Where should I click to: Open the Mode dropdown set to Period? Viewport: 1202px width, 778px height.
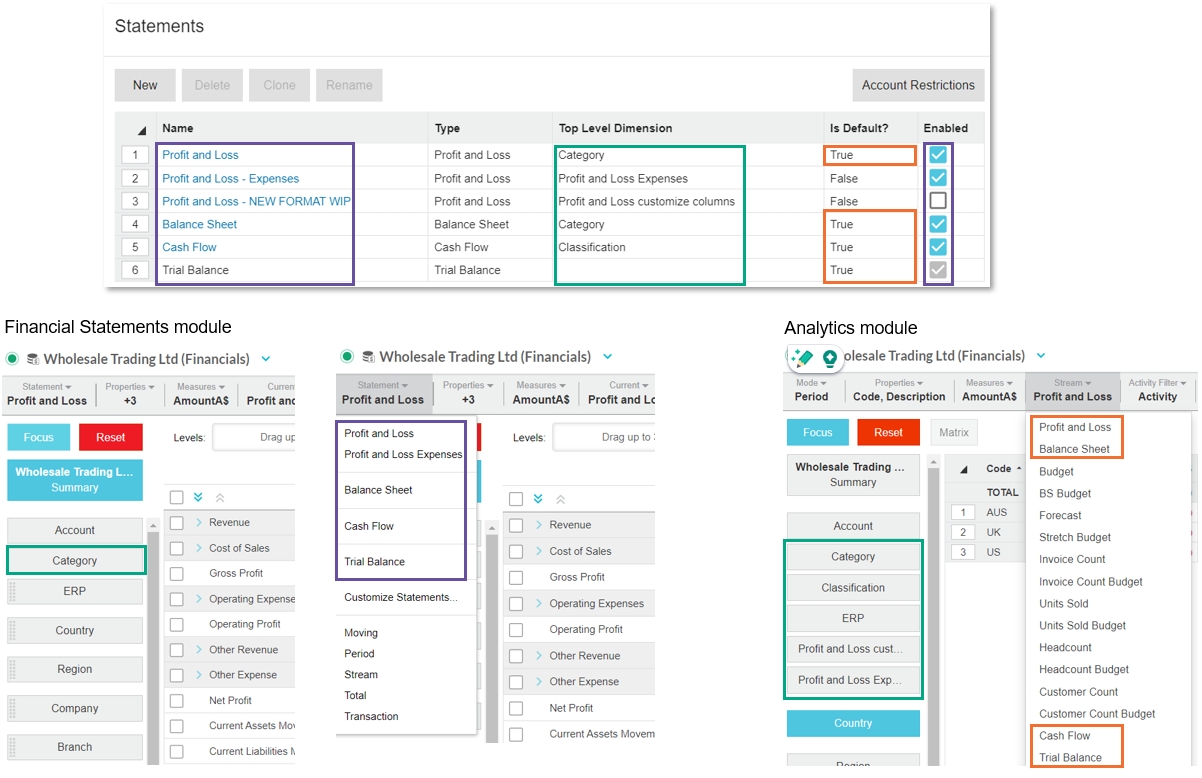[811, 390]
